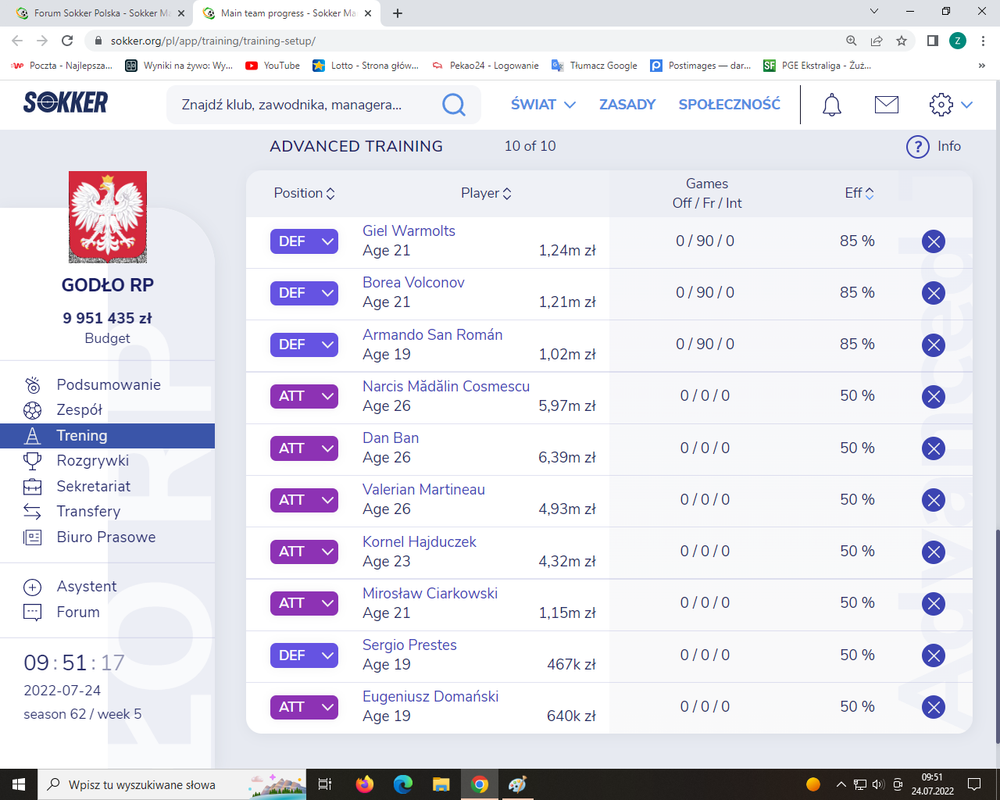The height and width of the screenshot is (800, 1000).
Task: Sort table by Player column
Action: pos(486,193)
